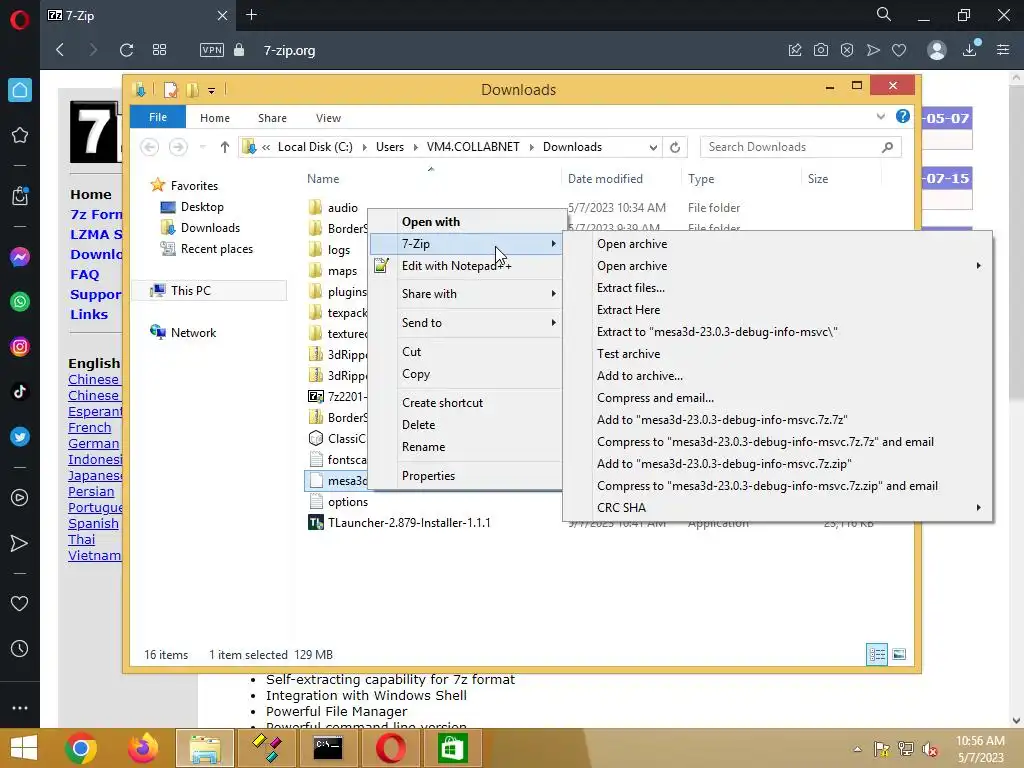Viewport: 1024px width, 768px height.
Task: Open French language link
Action: coord(89,428)
